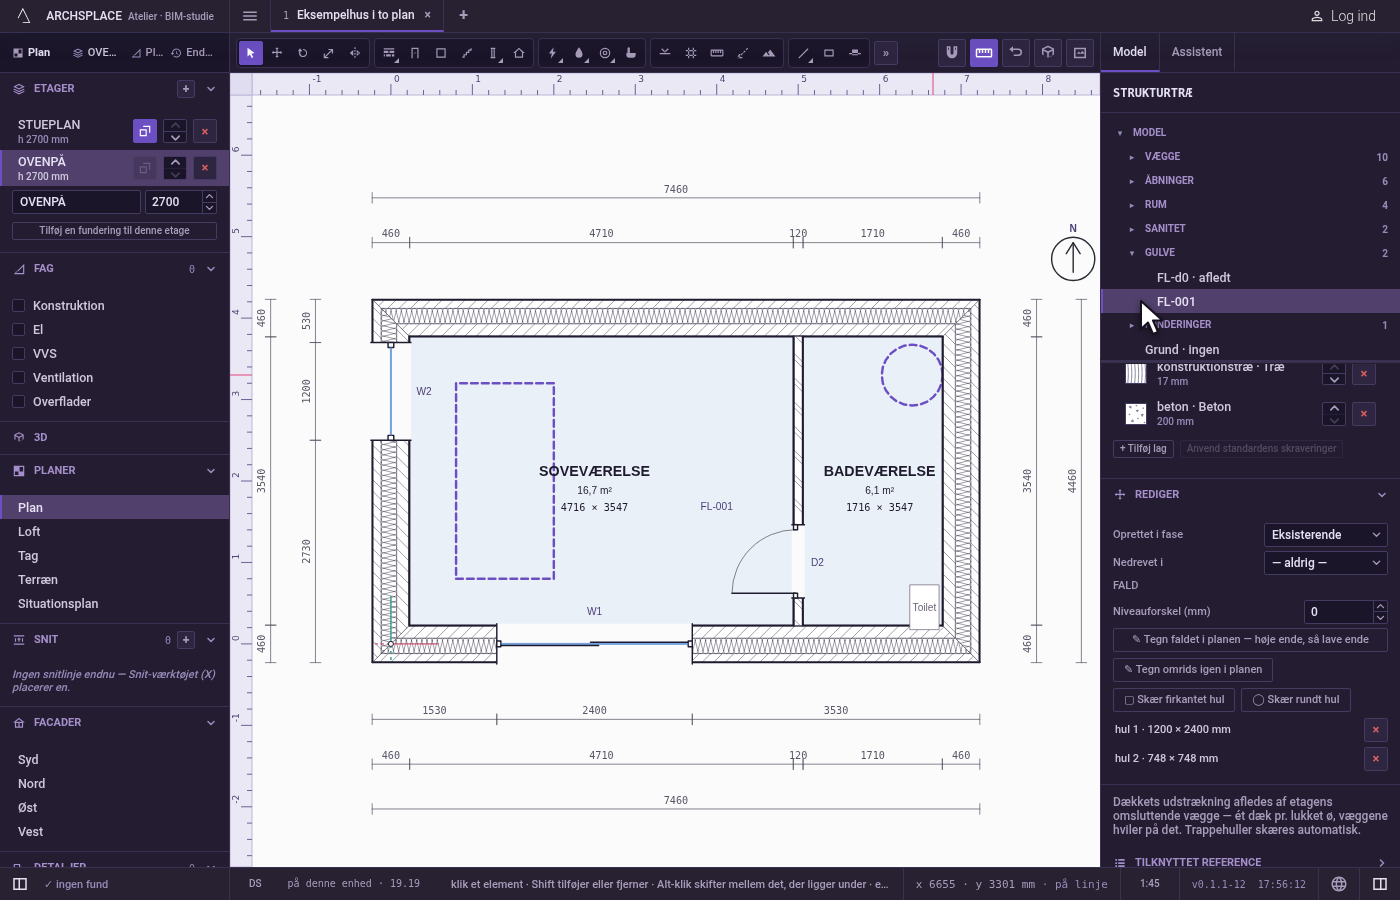Screen dimensions: 1400x900
Task: Choose the rotate tool
Action: [303, 53]
